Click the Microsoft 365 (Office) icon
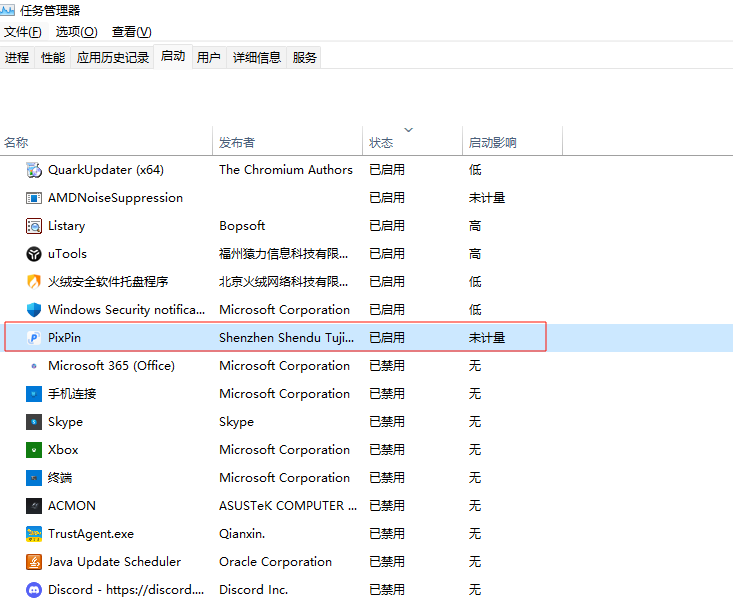This screenshot has height=600, width=733. pos(34,366)
